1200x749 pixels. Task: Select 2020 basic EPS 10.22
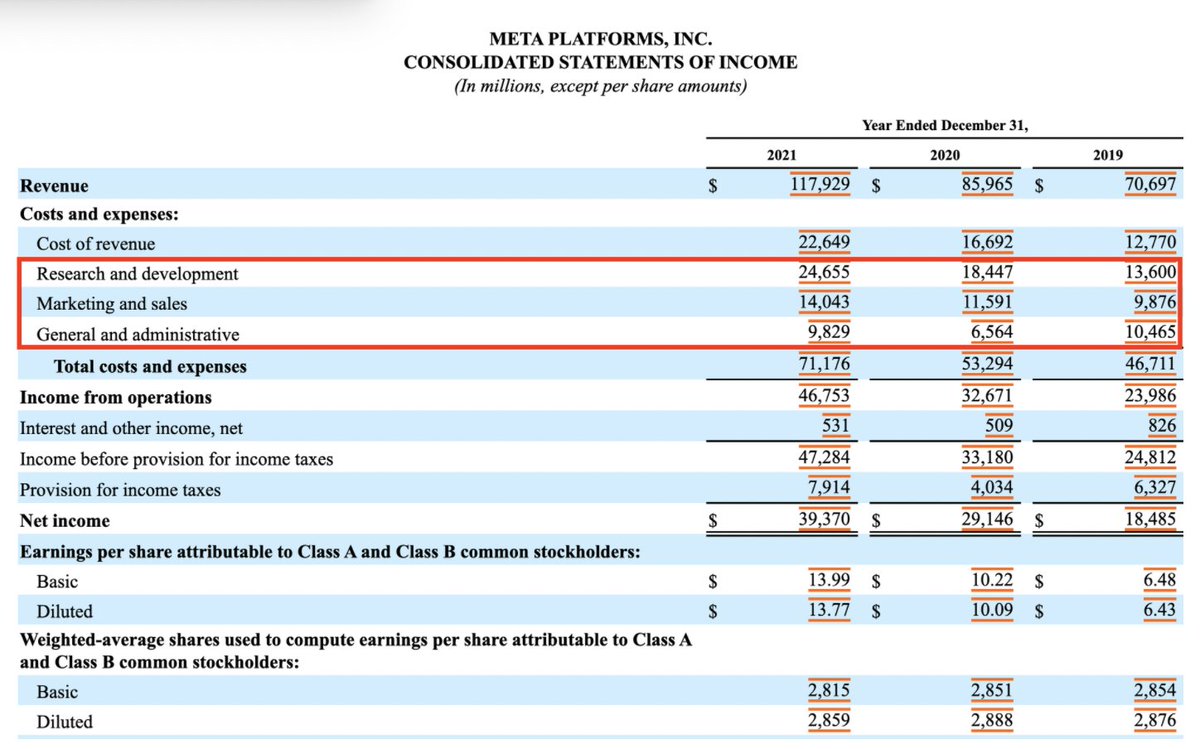click(x=993, y=580)
